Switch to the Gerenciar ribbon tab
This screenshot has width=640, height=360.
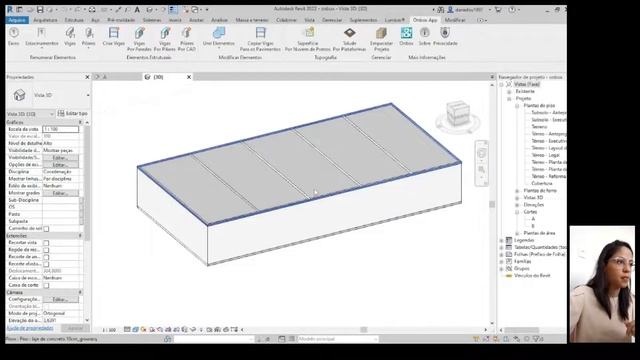(332, 20)
